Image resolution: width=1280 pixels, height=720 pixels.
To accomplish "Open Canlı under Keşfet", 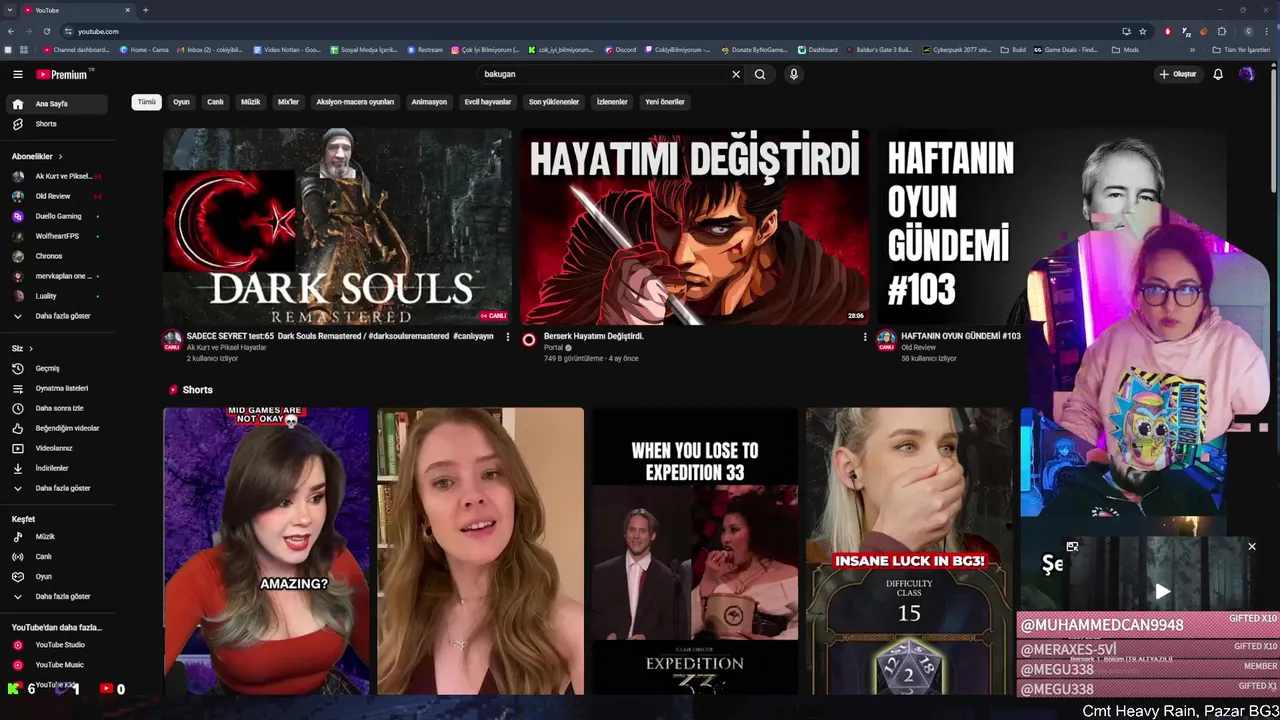I will [57, 557].
